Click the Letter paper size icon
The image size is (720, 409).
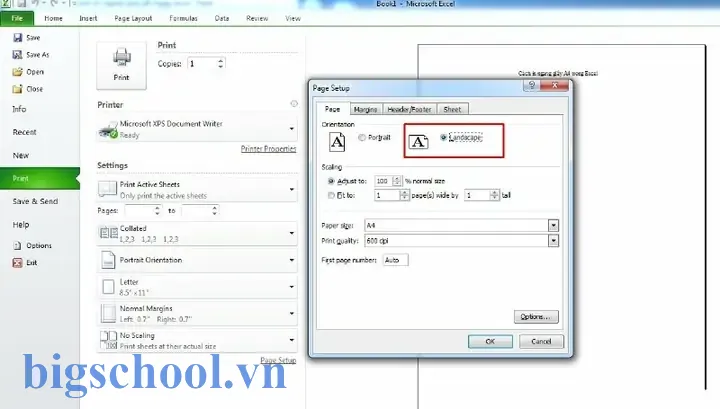(108, 287)
